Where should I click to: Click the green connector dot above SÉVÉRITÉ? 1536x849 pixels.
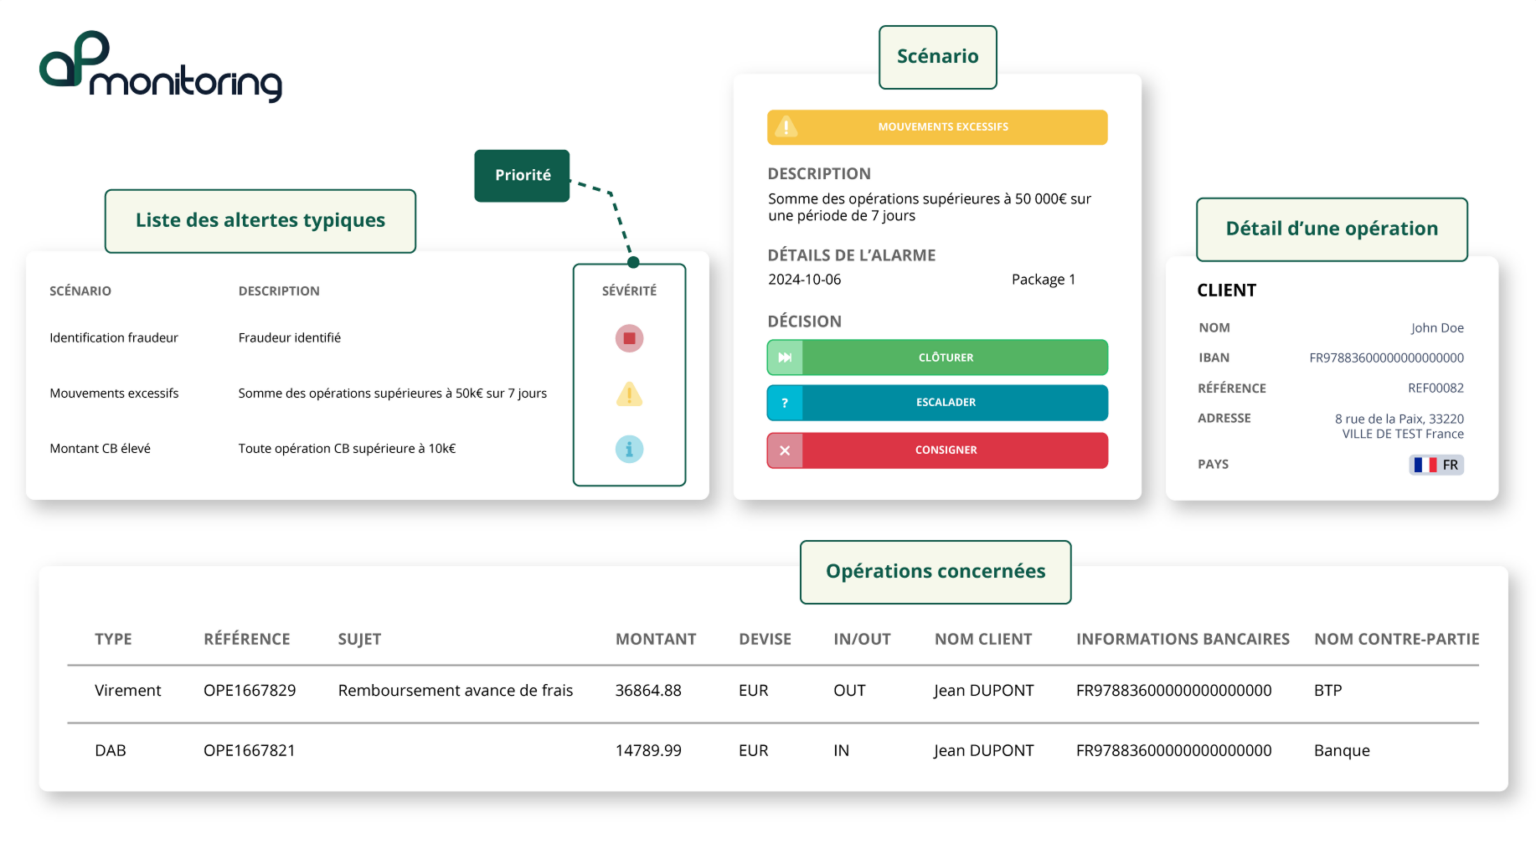632,262
